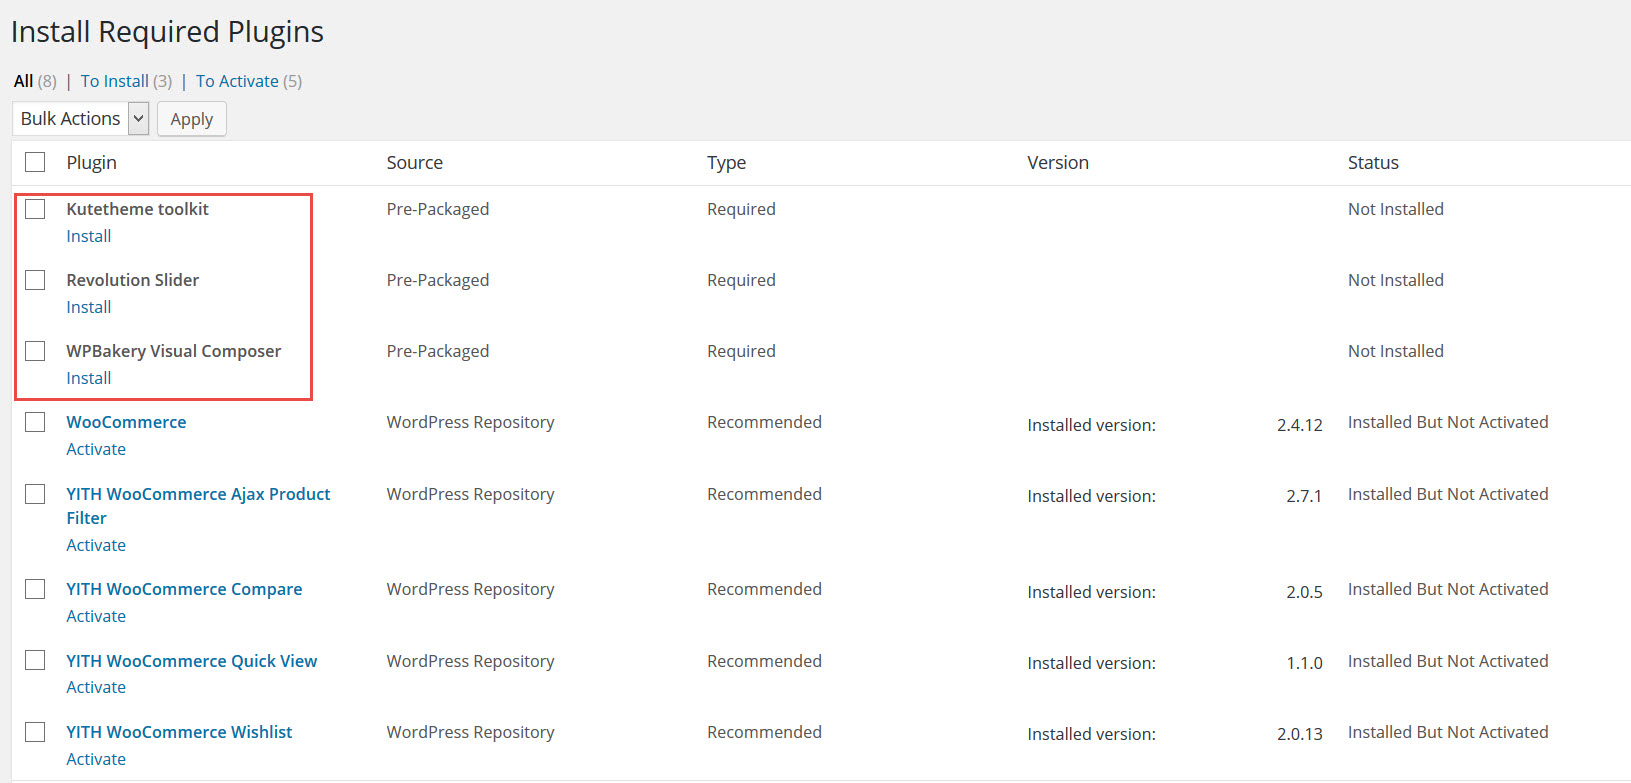
Task: Show the All plugins filter
Action: pos(24,81)
